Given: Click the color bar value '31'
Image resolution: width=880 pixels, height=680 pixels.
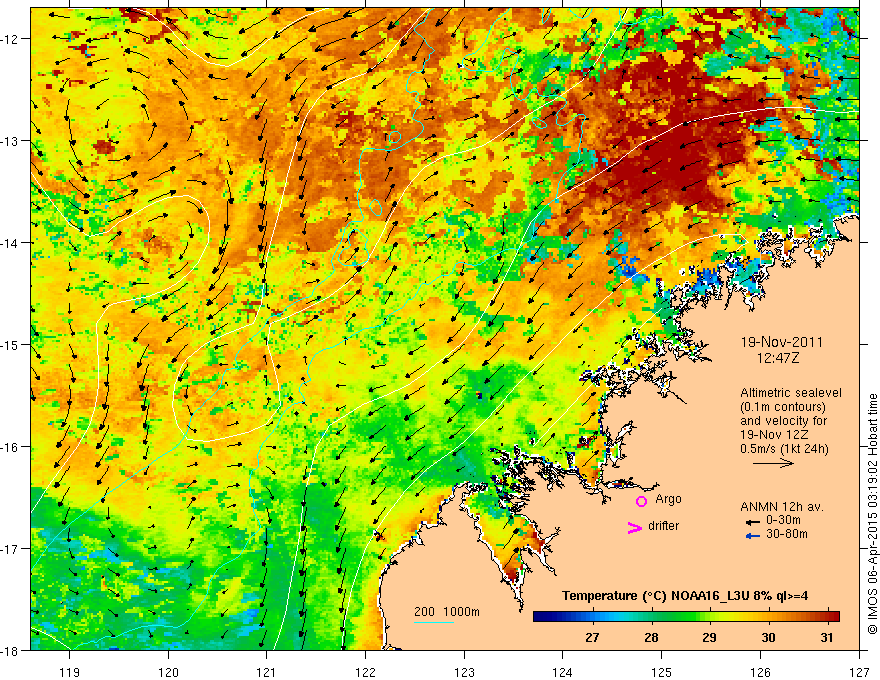Looking at the screenshot, I should tap(826, 637).
